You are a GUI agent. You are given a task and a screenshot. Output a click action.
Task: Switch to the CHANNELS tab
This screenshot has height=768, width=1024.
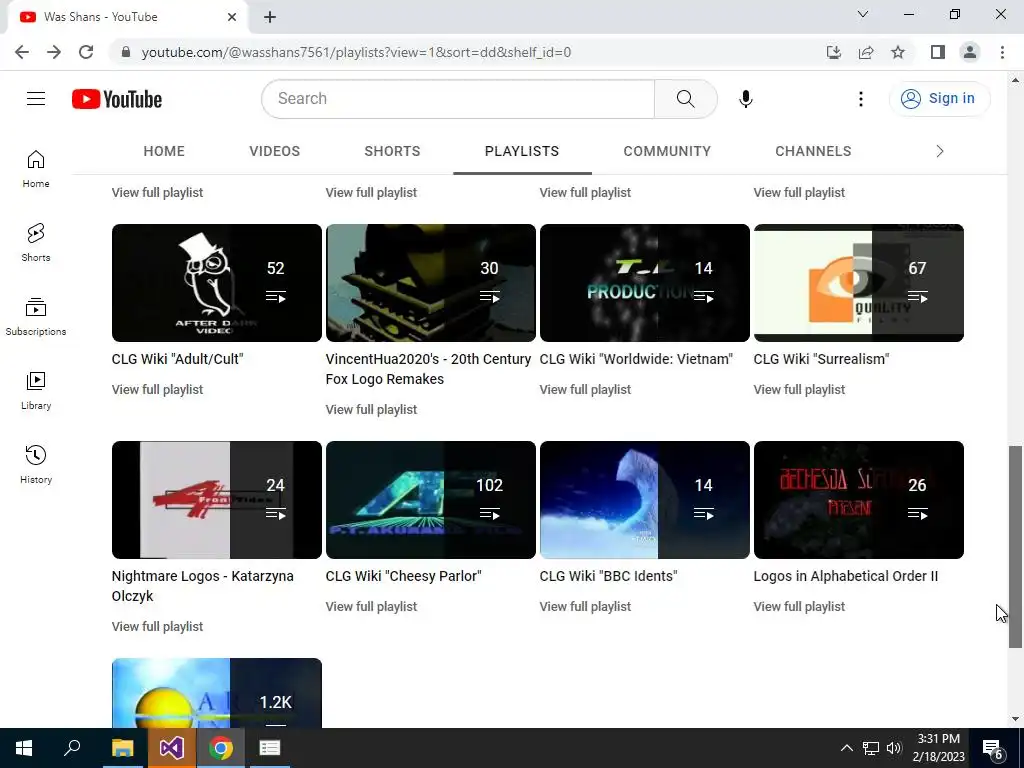[x=813, y=151]
